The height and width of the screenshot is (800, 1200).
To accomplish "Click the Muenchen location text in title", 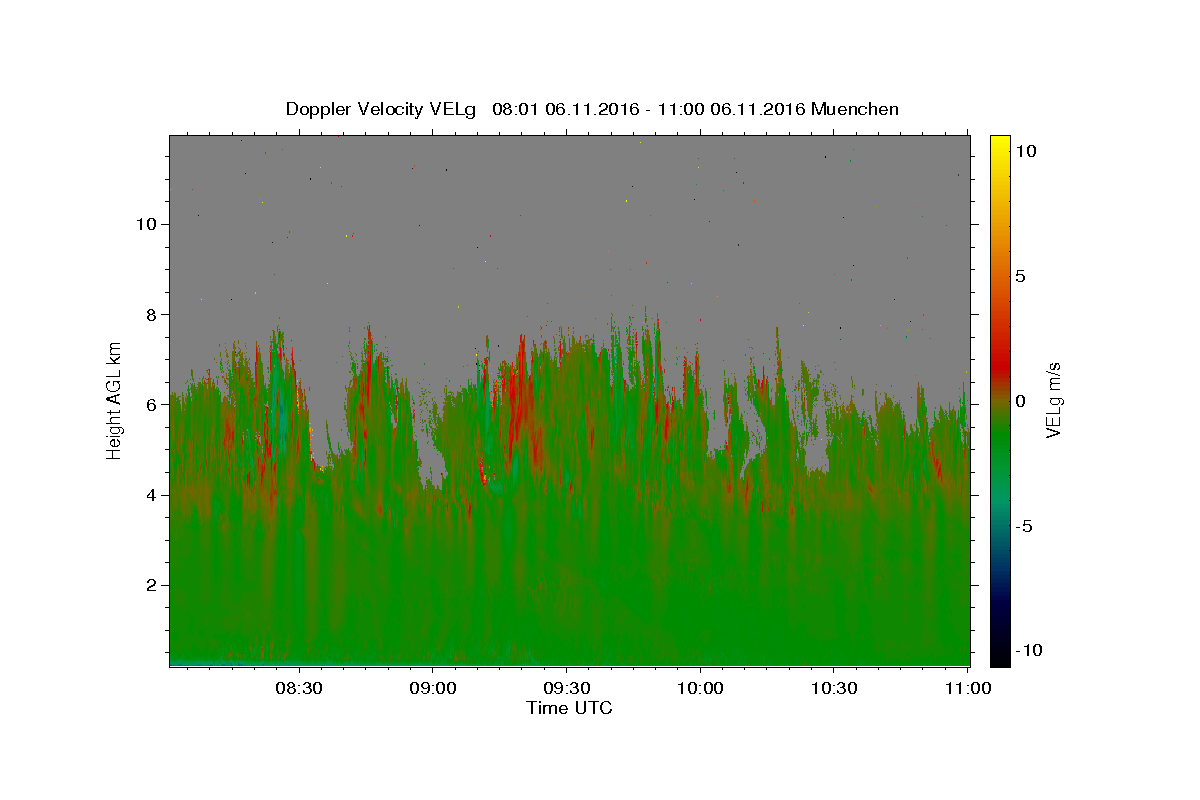I will coord(855,109).
